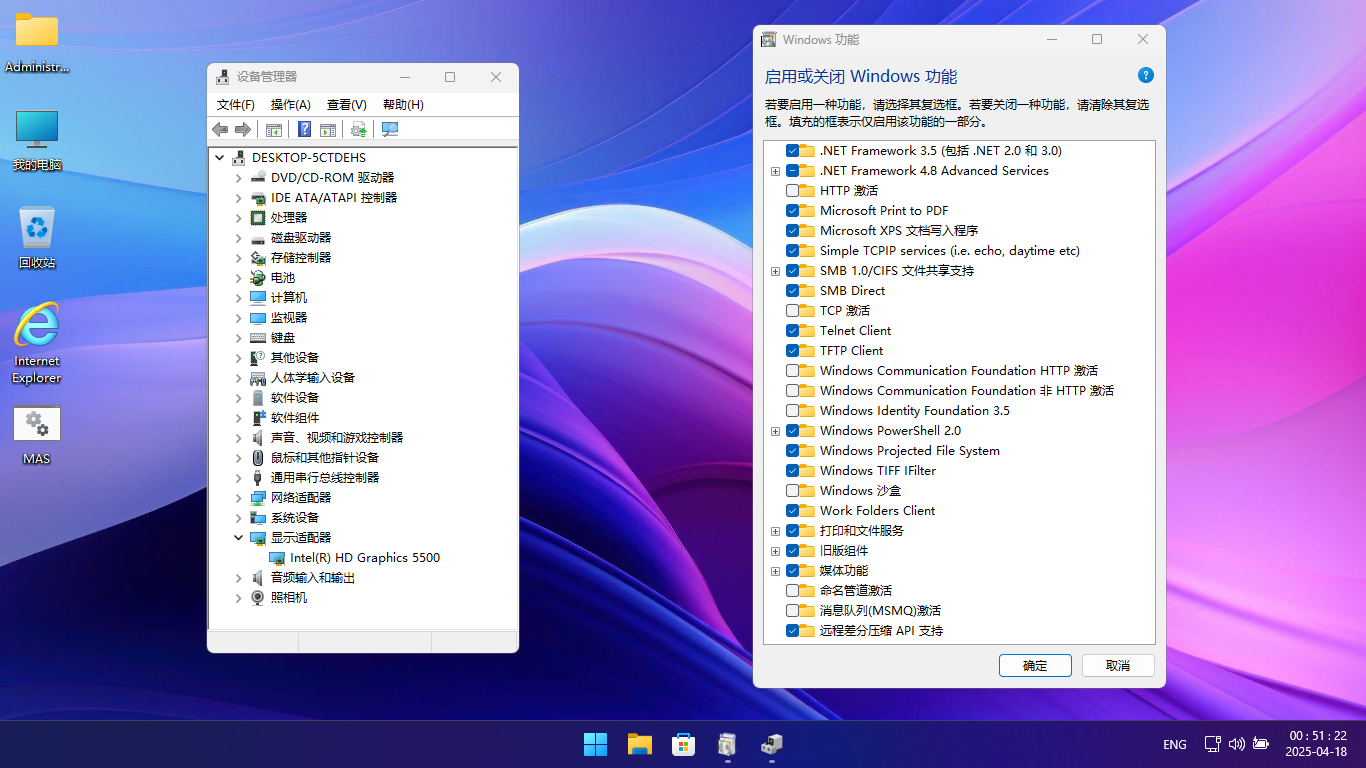Uncheck the Telnet Client checkbox
Image resolution: width=1366 pixels, height=768 pixels.
(792, 330)
